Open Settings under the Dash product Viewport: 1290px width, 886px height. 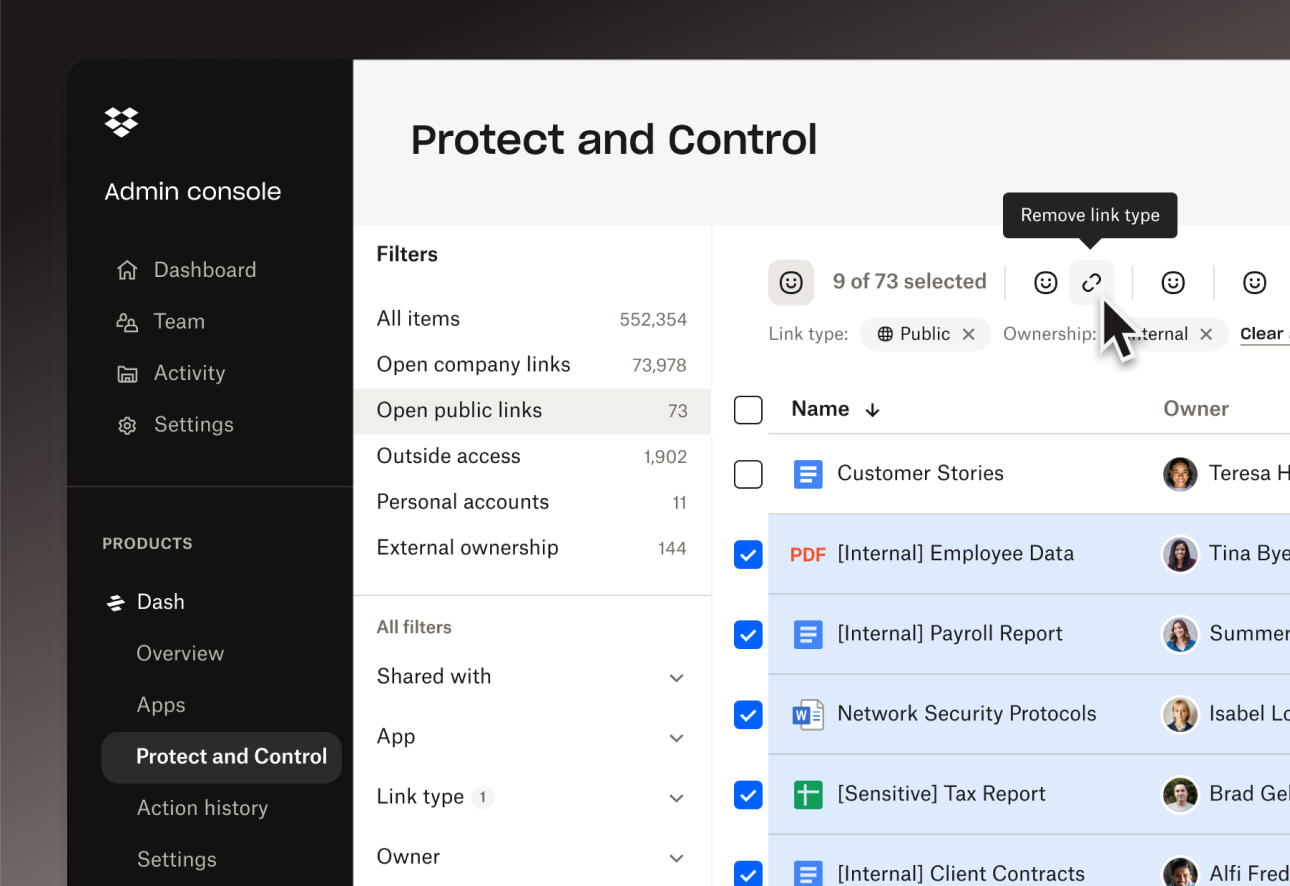point(176,860)
